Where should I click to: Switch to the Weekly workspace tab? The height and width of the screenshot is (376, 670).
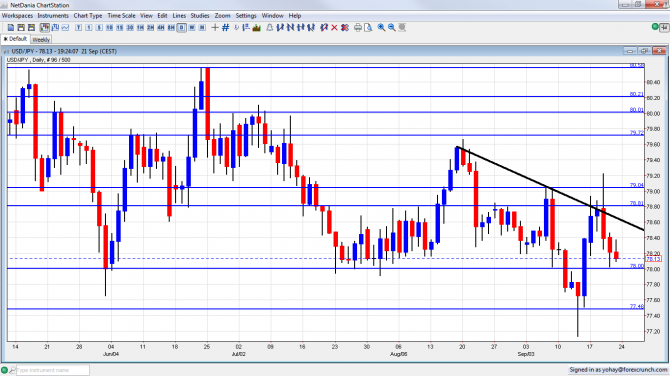41,39
